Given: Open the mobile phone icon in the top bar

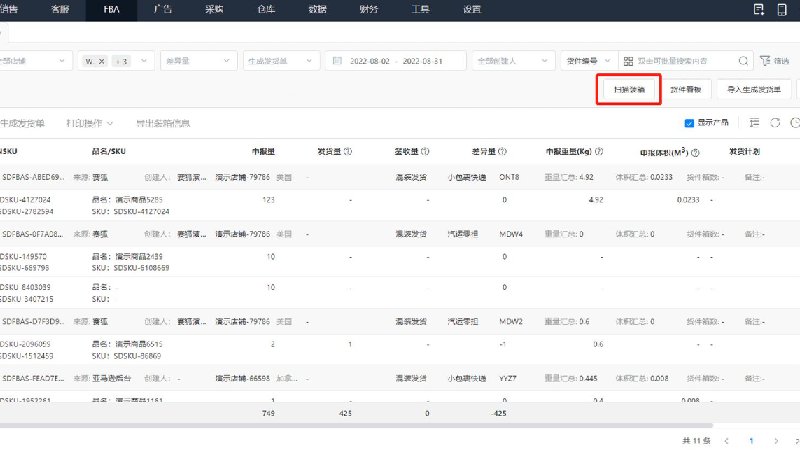Looking at the screenshot, I should tap(782, 9).
